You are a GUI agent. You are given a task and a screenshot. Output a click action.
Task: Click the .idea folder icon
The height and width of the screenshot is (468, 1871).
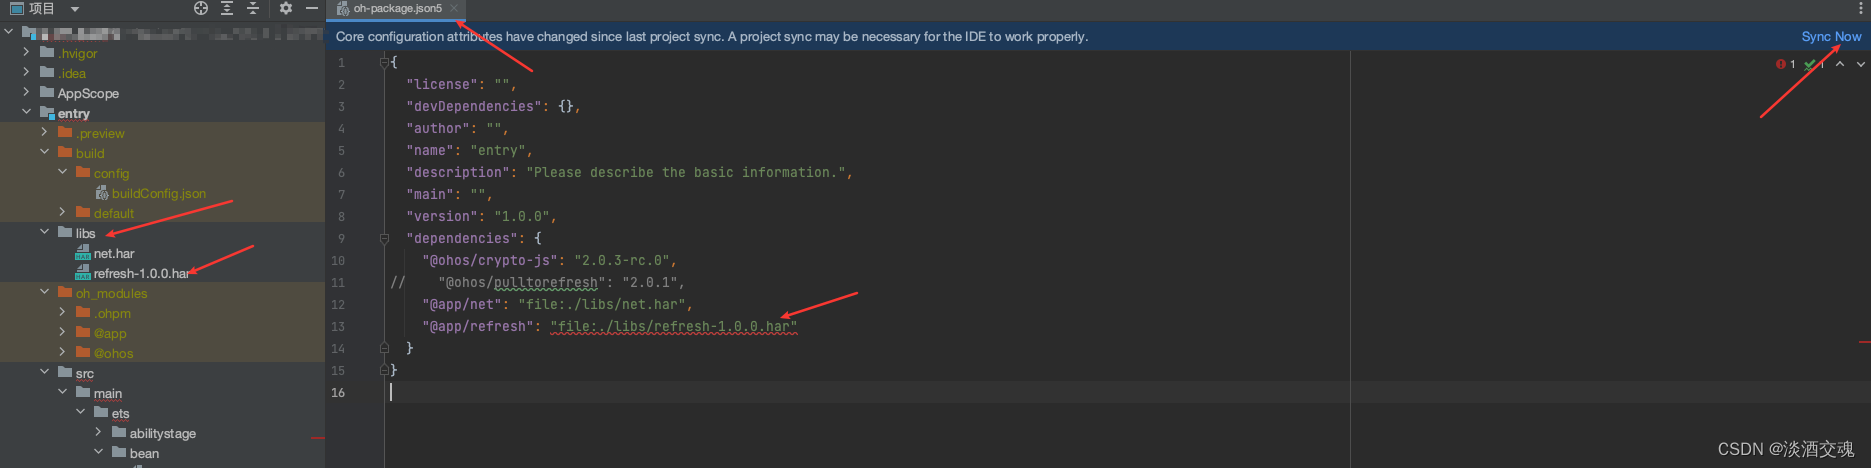pyautogui.click(x=47, y=72)
